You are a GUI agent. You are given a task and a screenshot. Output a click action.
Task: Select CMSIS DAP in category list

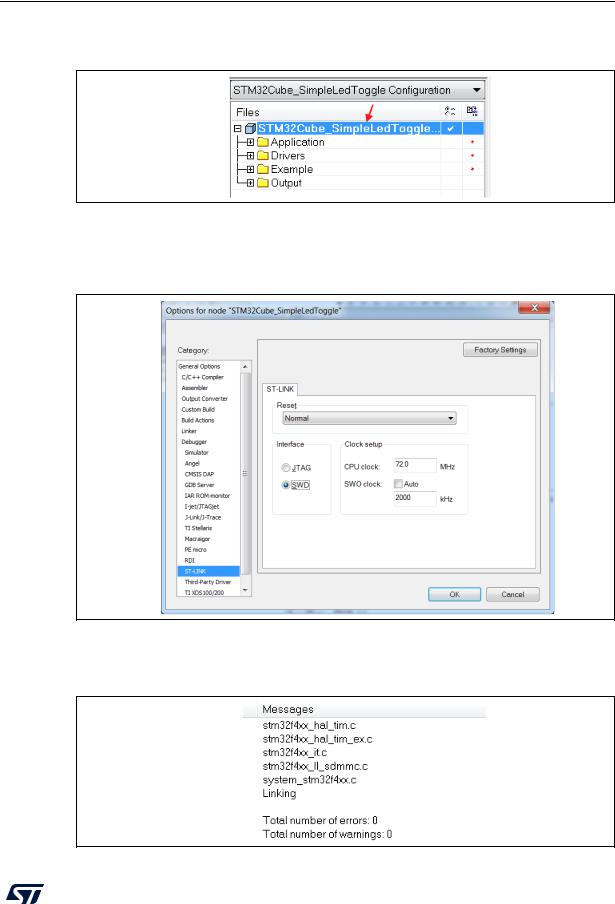199,474
